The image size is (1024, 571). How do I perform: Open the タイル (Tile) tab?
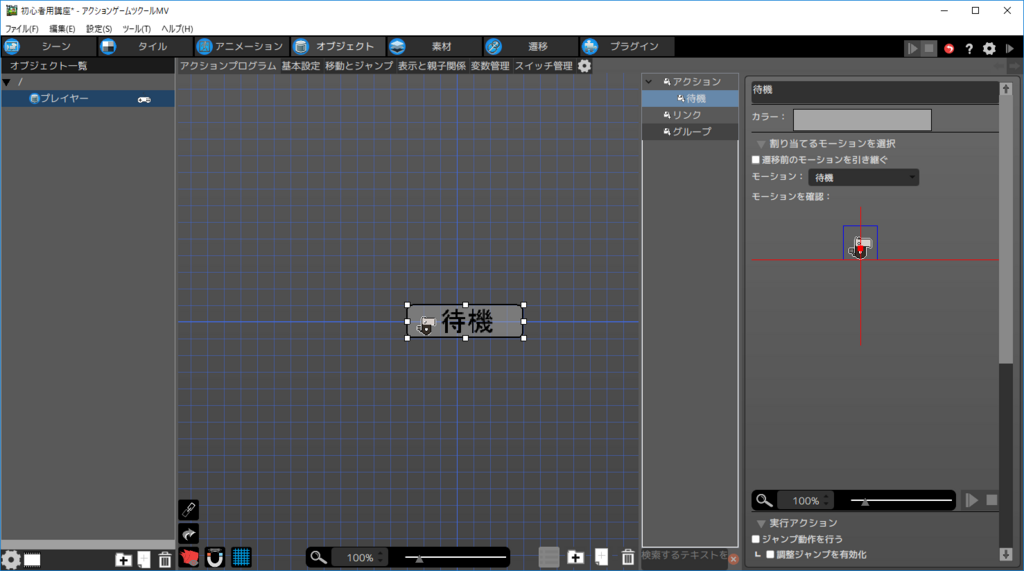(144, 46)
